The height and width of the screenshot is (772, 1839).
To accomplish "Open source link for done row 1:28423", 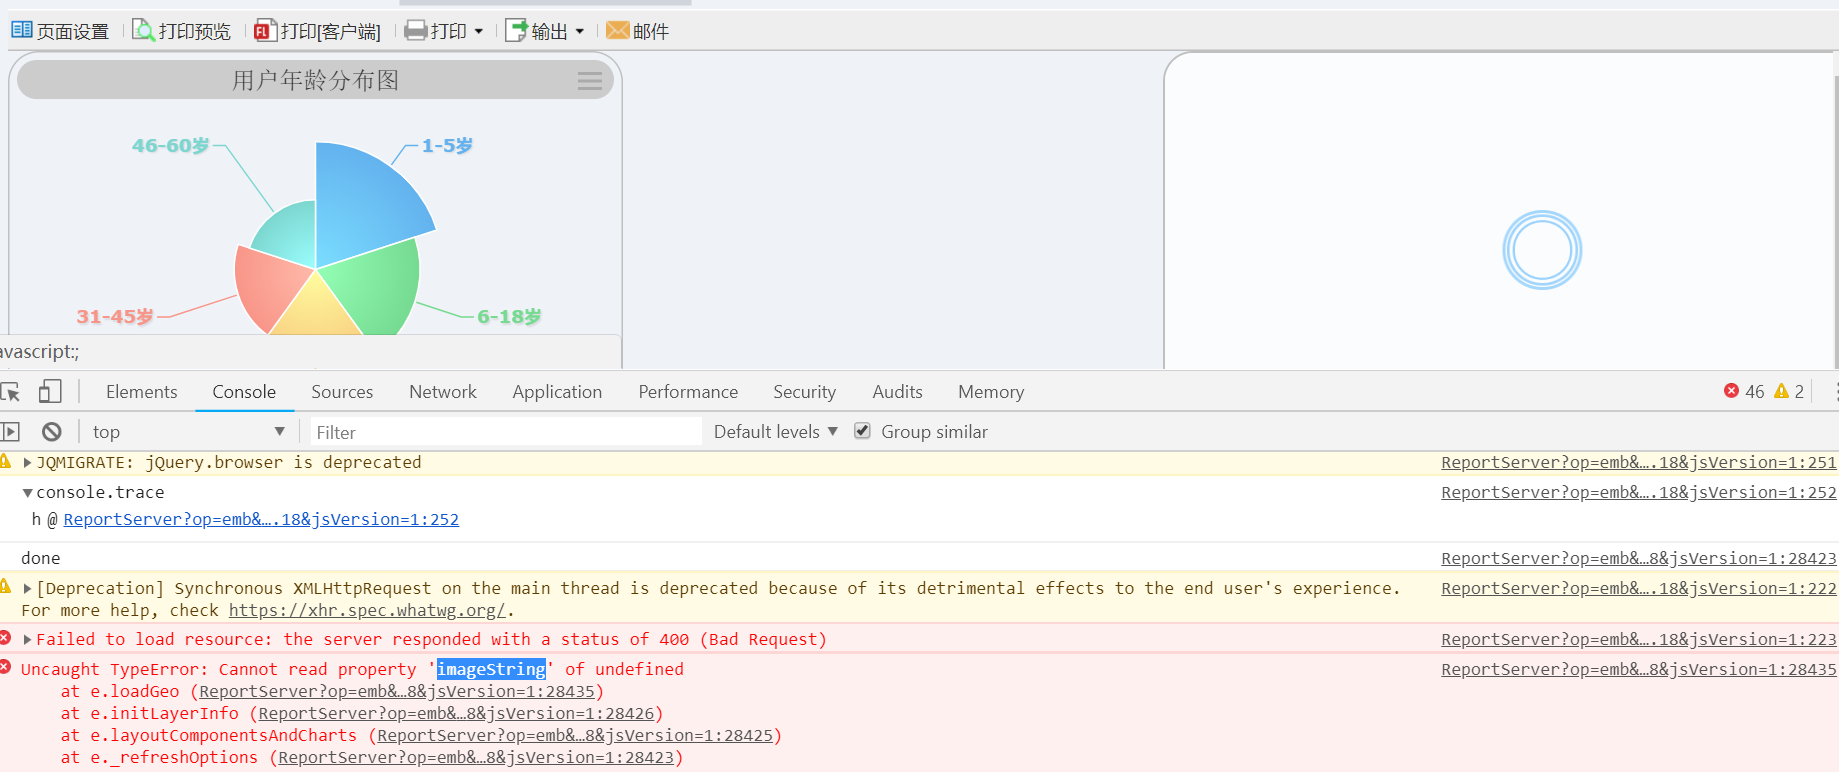I will coord(1639,559).
